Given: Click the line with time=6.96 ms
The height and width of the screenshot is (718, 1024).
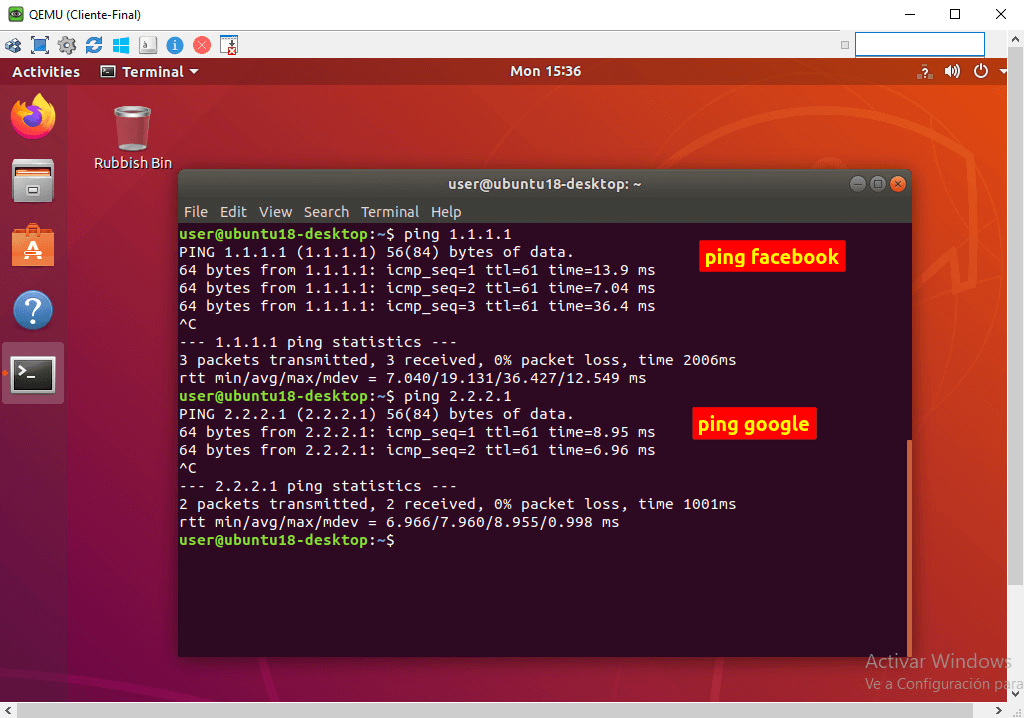Looking at the screenshot, I should coord(417,451).
